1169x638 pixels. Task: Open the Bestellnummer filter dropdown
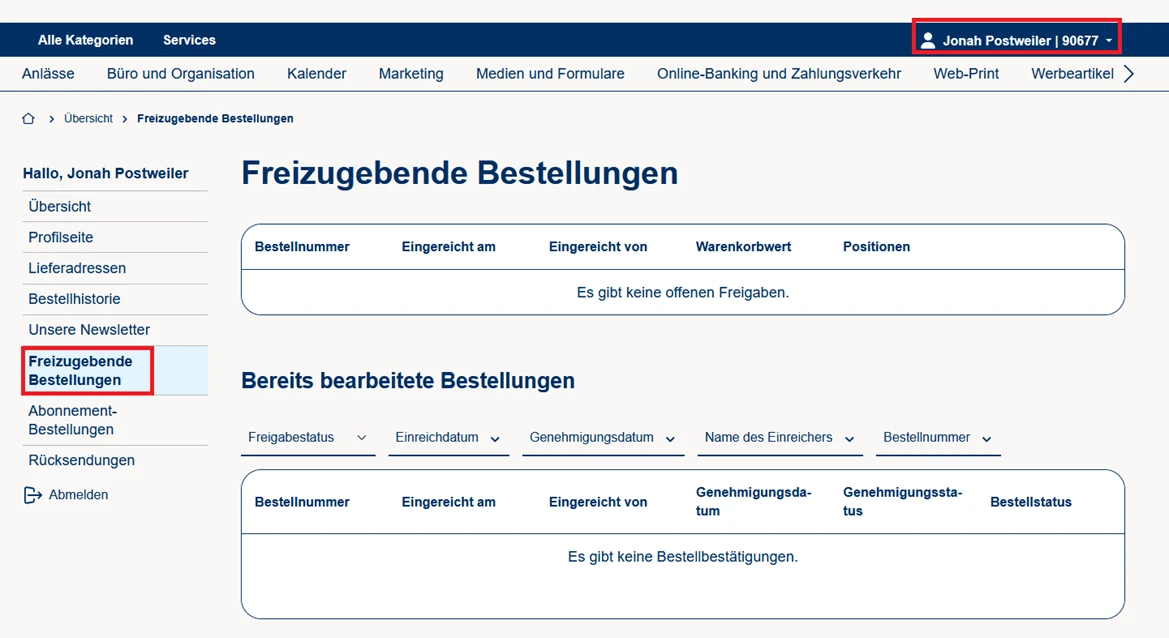[937, 438]
